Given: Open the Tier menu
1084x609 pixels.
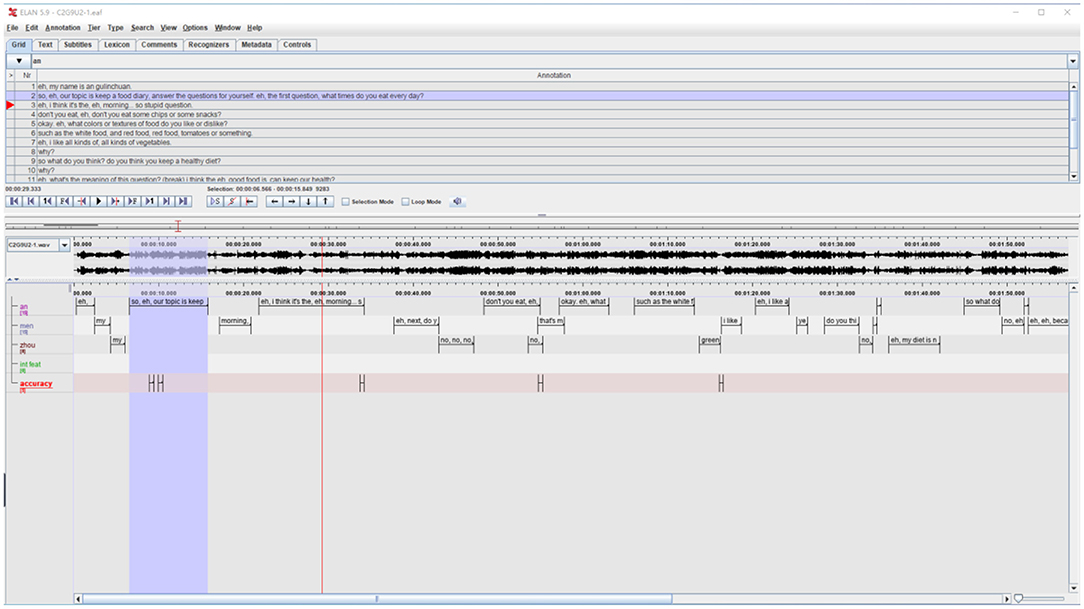Looking at the screenshot, I should [x=94, y=28].
